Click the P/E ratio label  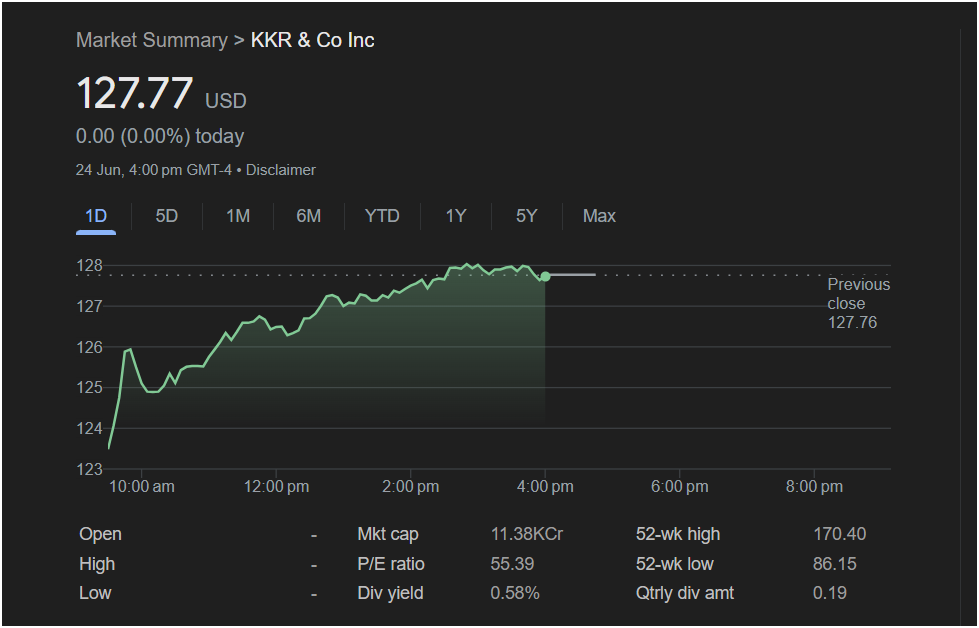click(x=391, y=564)
